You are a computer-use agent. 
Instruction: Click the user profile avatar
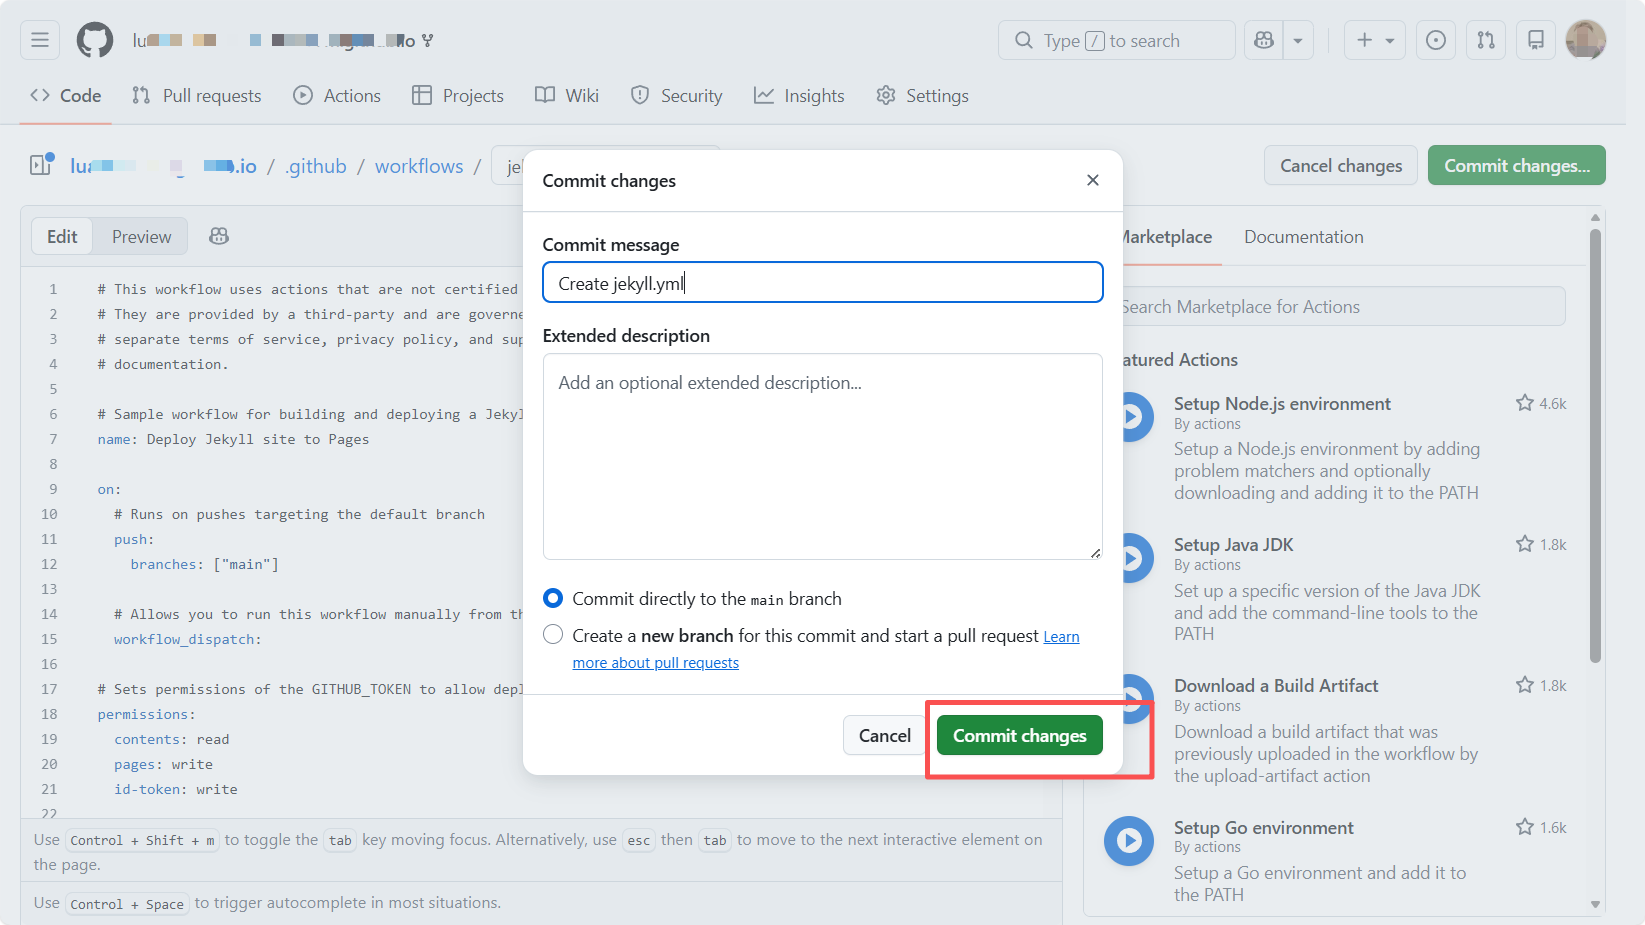[x=1585, y=40]
